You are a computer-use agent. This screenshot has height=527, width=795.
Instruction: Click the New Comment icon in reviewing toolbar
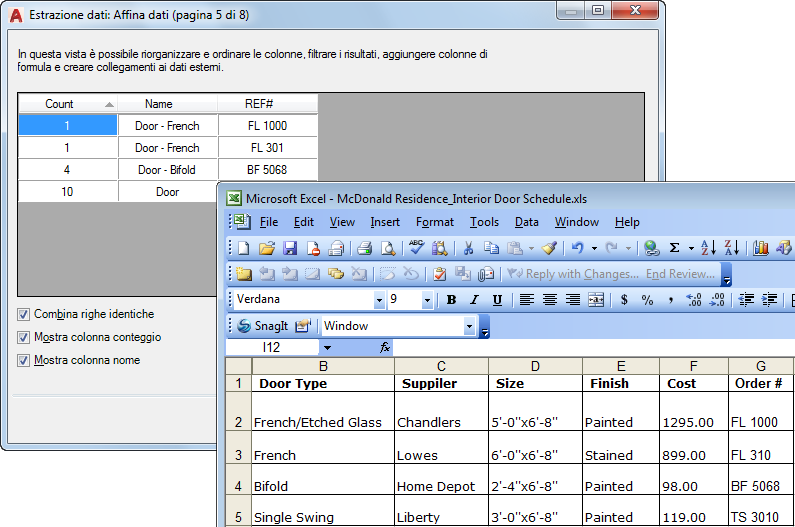[244, 274]
